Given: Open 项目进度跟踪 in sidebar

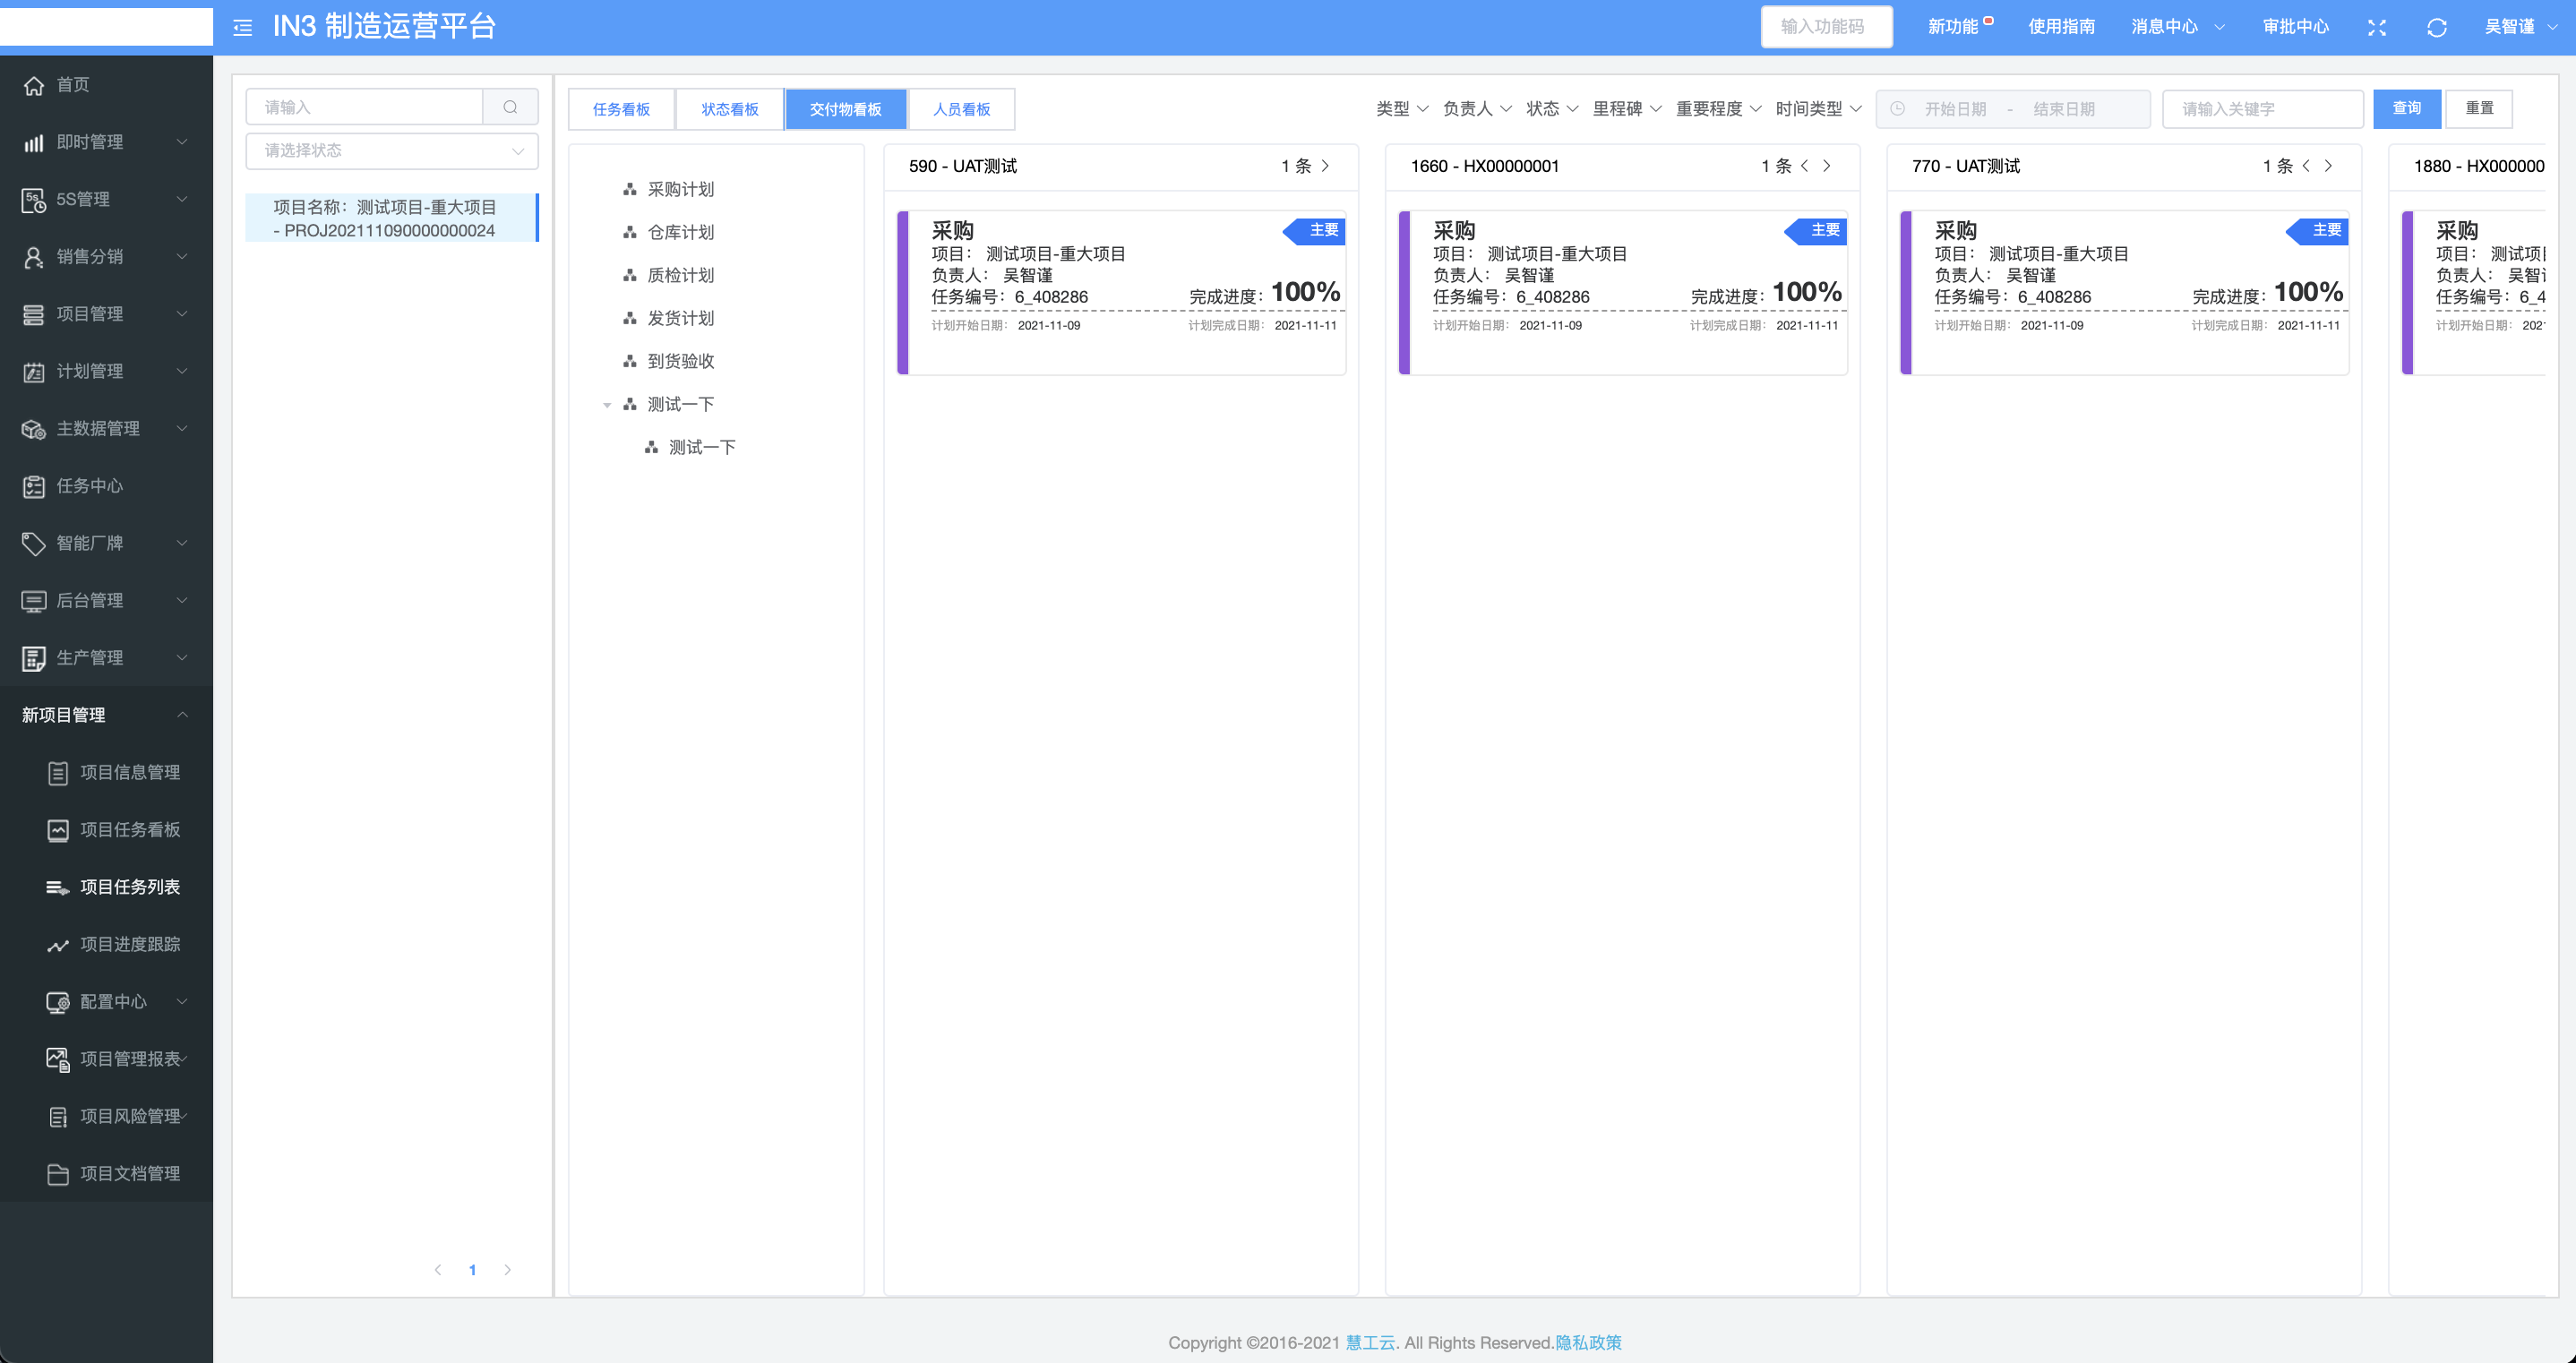Looking at the screenshot, I should (x=130, y=944).
